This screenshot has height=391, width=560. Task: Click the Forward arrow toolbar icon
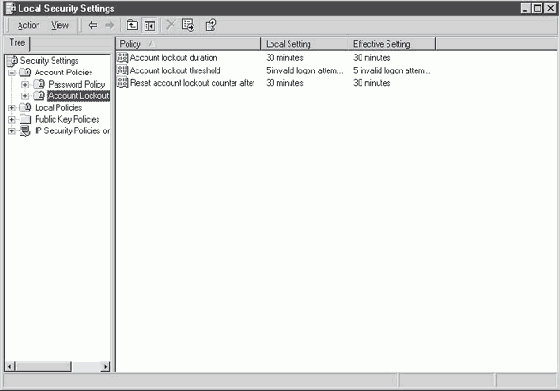point(109,25)
